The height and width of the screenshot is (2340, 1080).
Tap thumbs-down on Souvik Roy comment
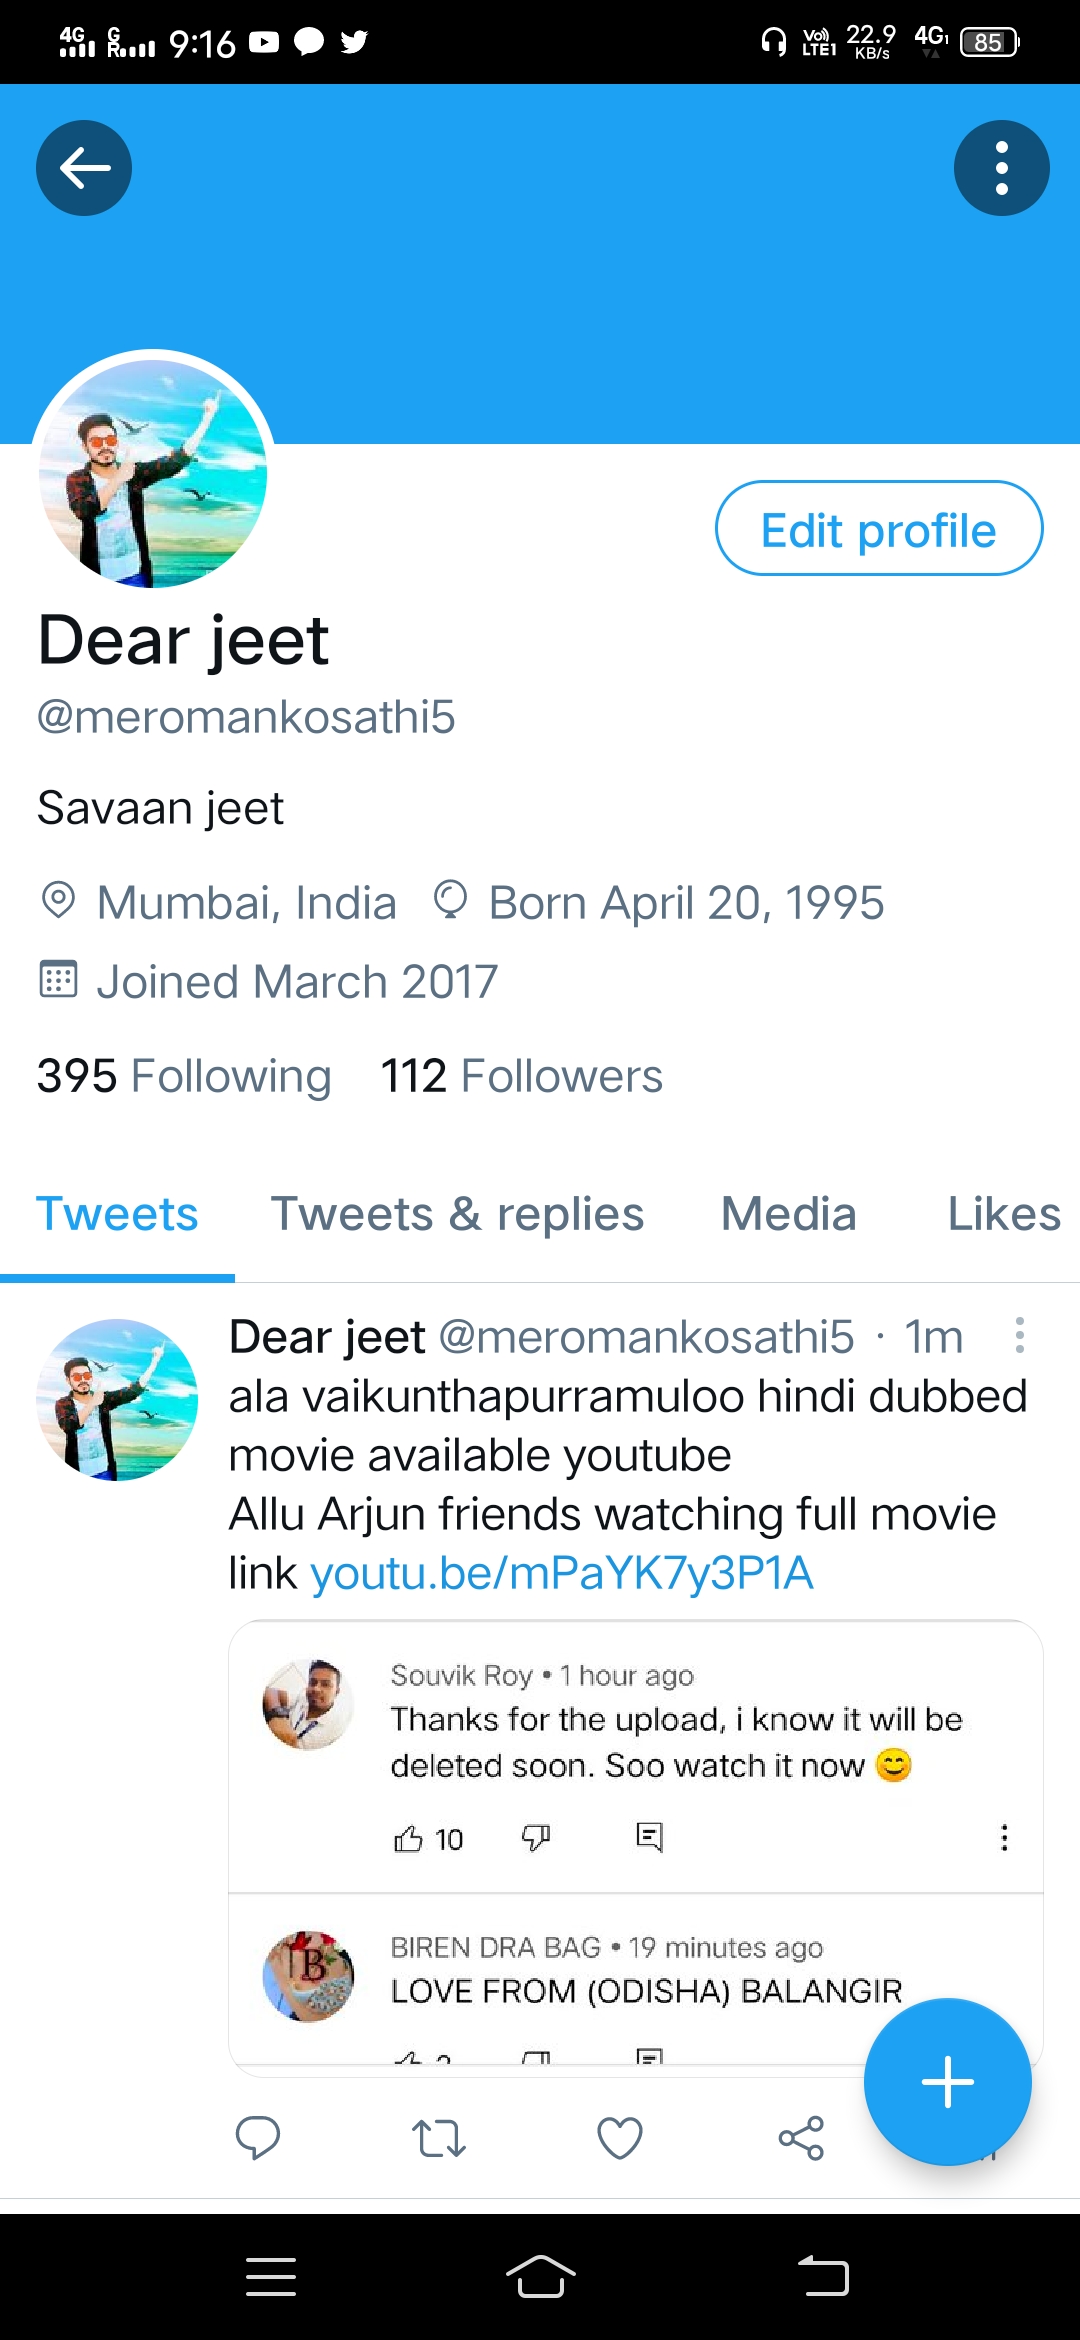pyautogui.click(x=536, y=1837)
